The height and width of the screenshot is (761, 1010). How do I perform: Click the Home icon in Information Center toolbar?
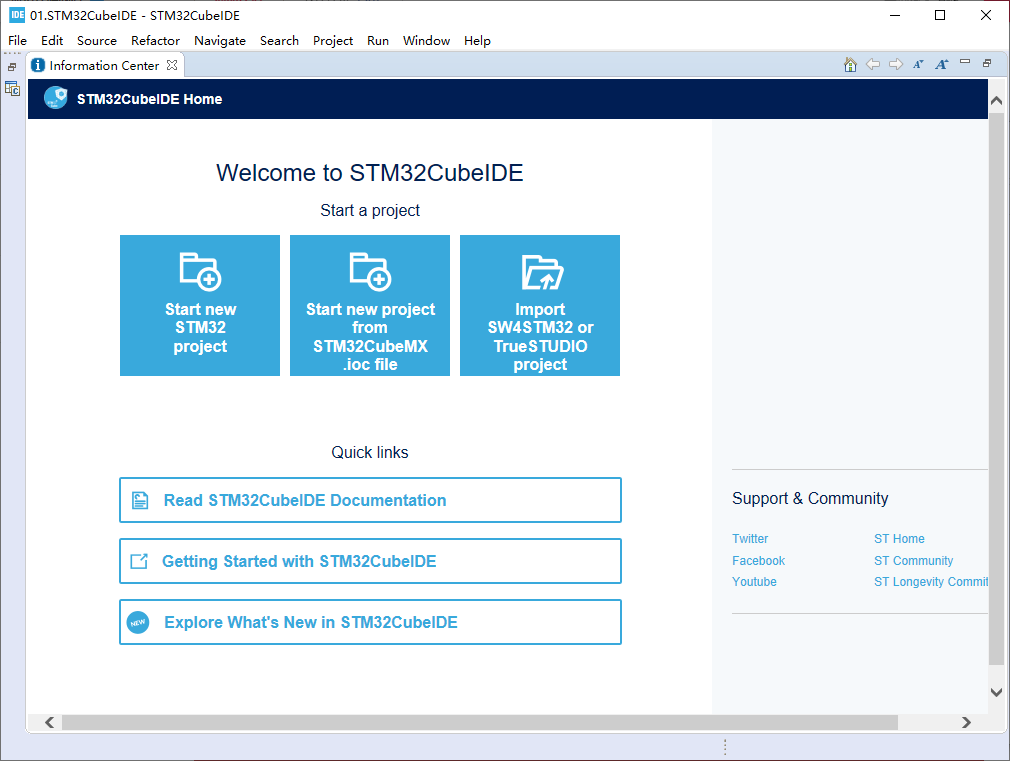tap(850, 64)
